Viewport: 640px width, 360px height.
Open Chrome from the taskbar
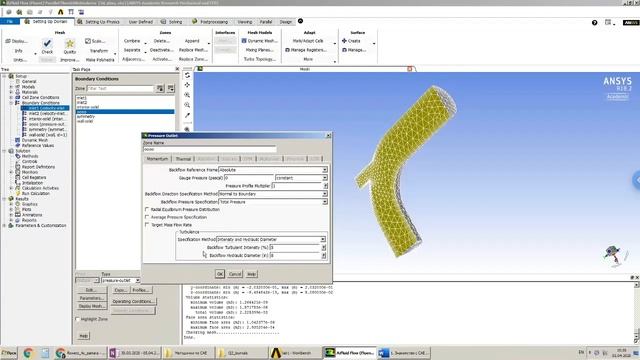pyautogui.click(x=28, y=353)
